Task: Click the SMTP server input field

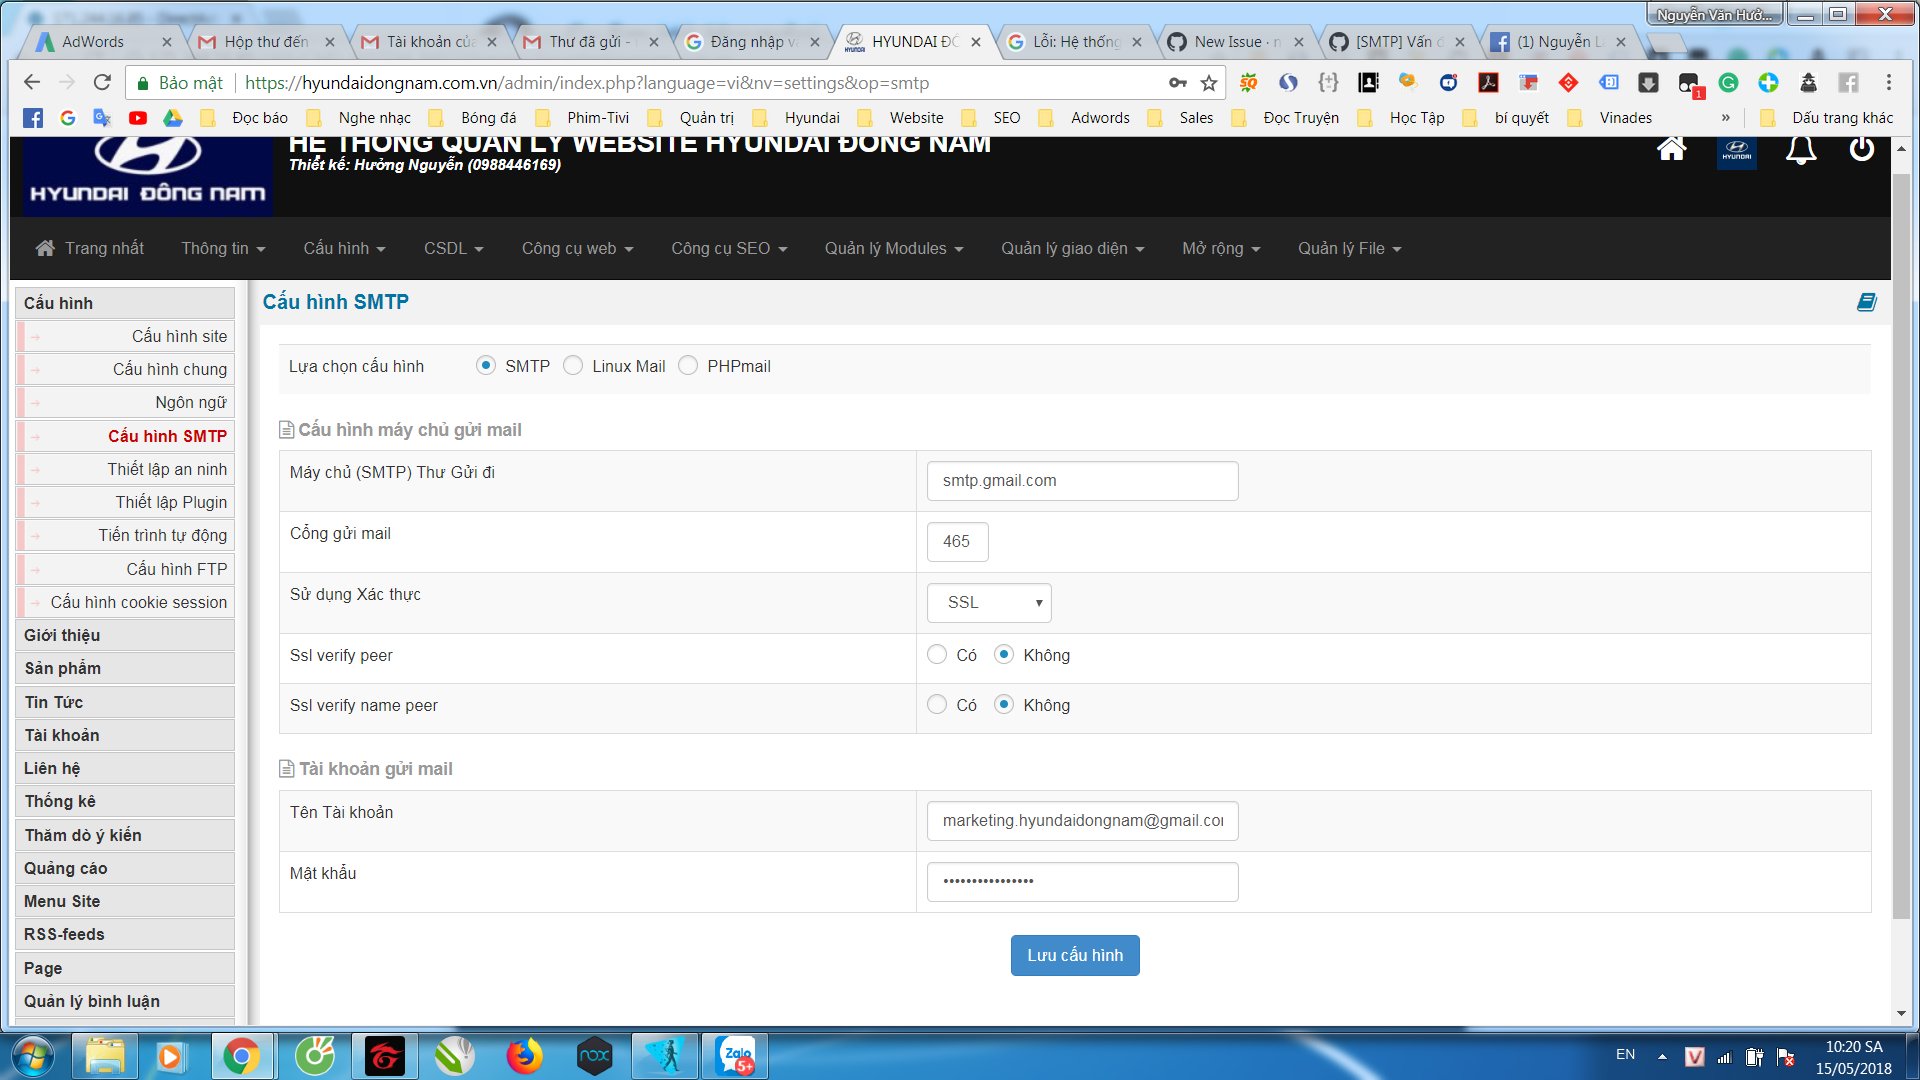Action: tap(1082, 481)
